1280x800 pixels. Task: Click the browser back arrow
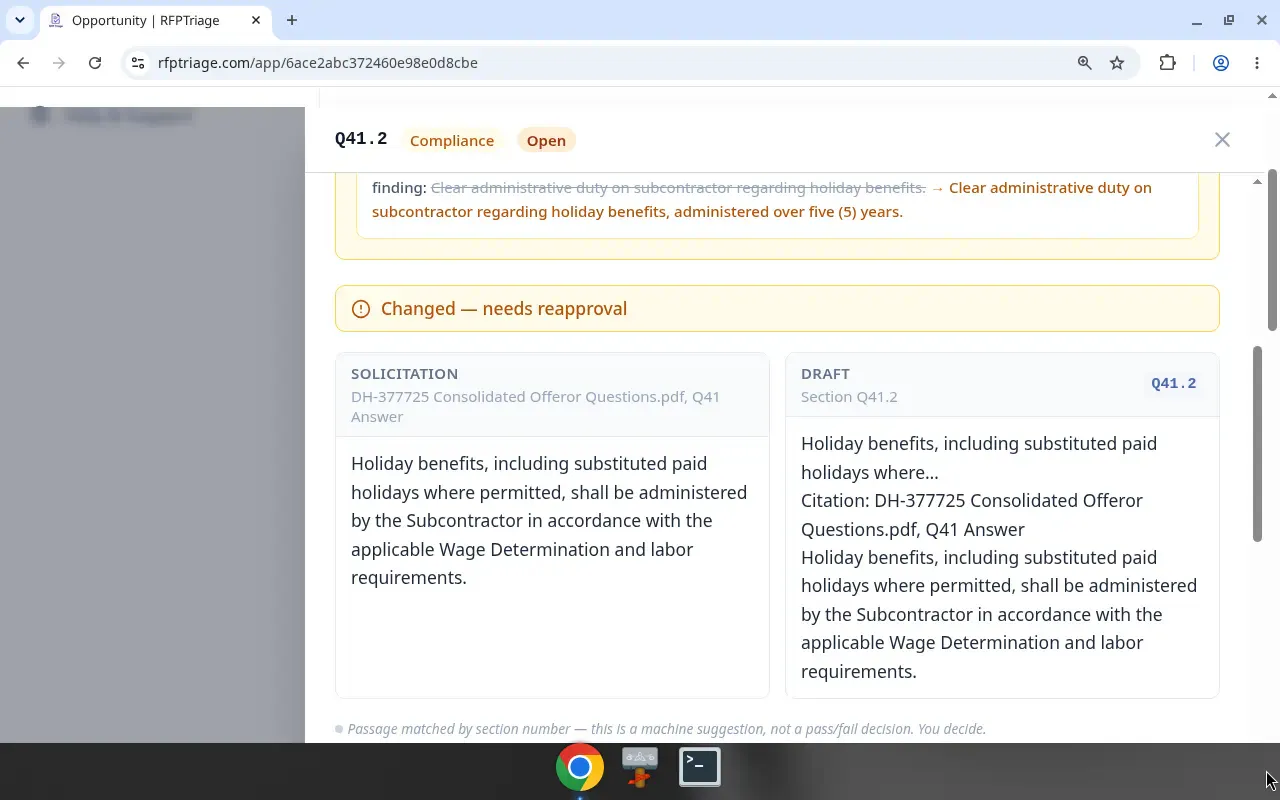(x=23, y=63)
